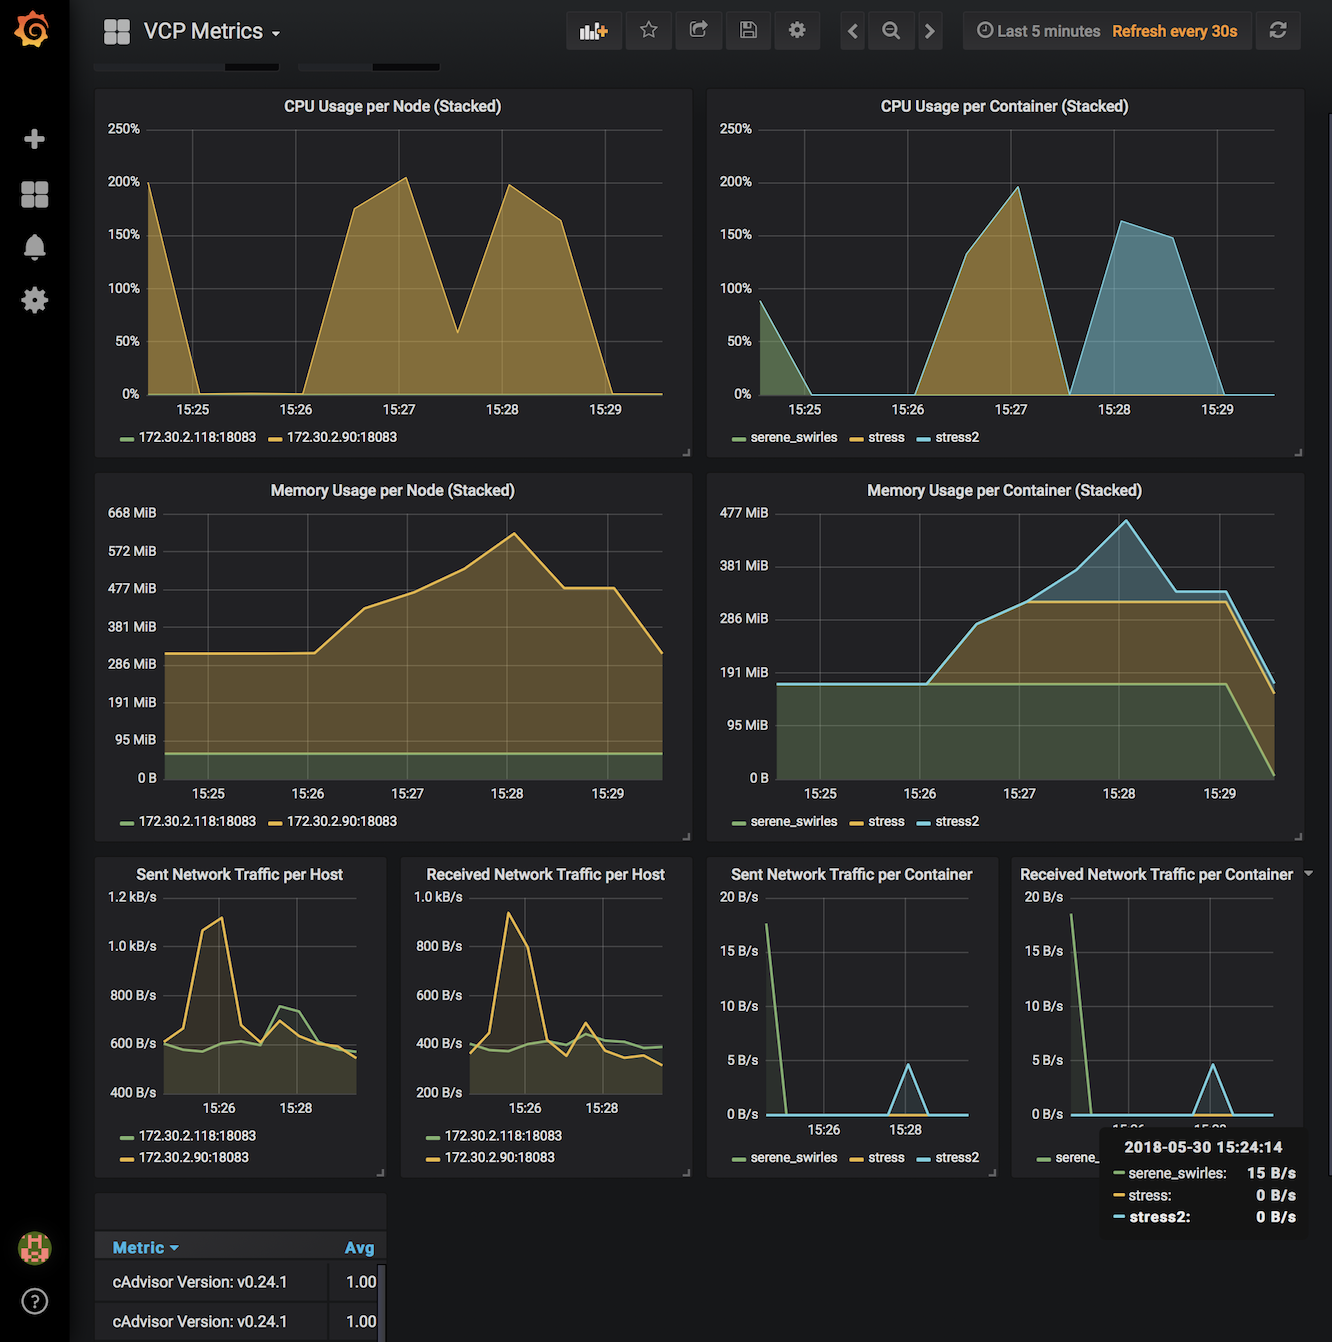Click the refresh dashboard icon
1332x1342 pixels.
pyautogui.click(x=1277, y=30)
